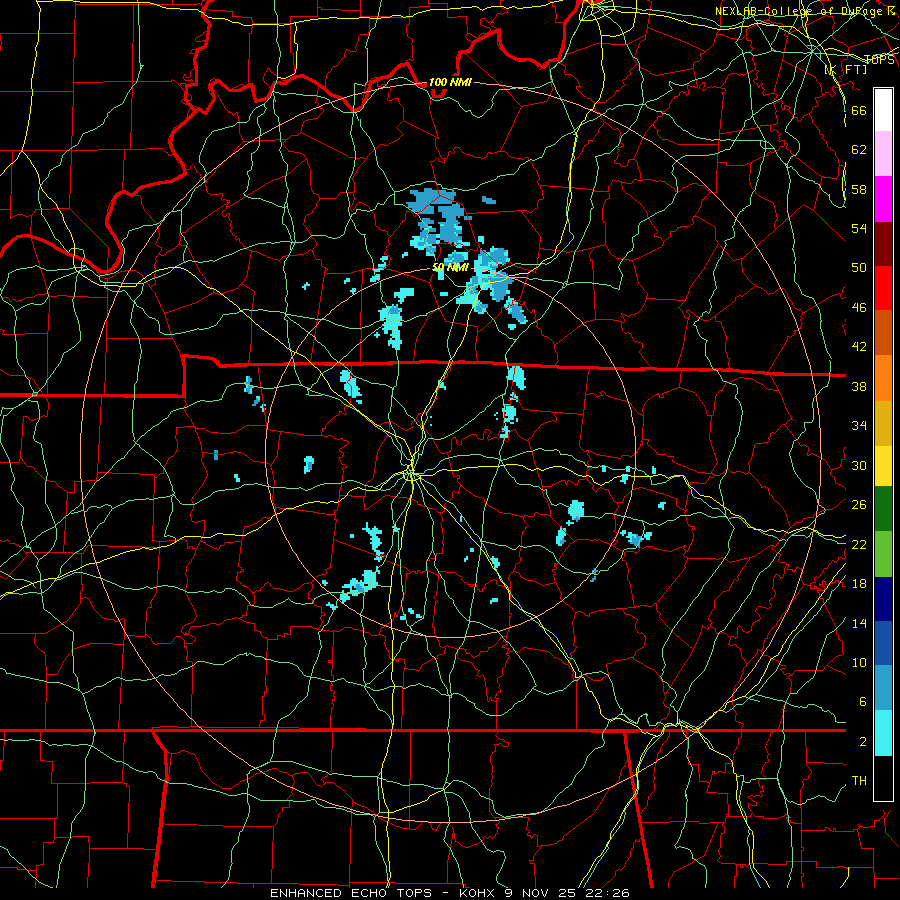
Task: Click the "10" legend value
Action: [x=859, y=663]
